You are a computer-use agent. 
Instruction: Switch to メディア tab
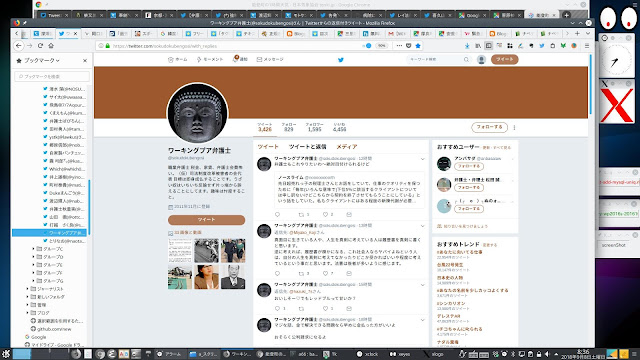click(x=347, y=147)
